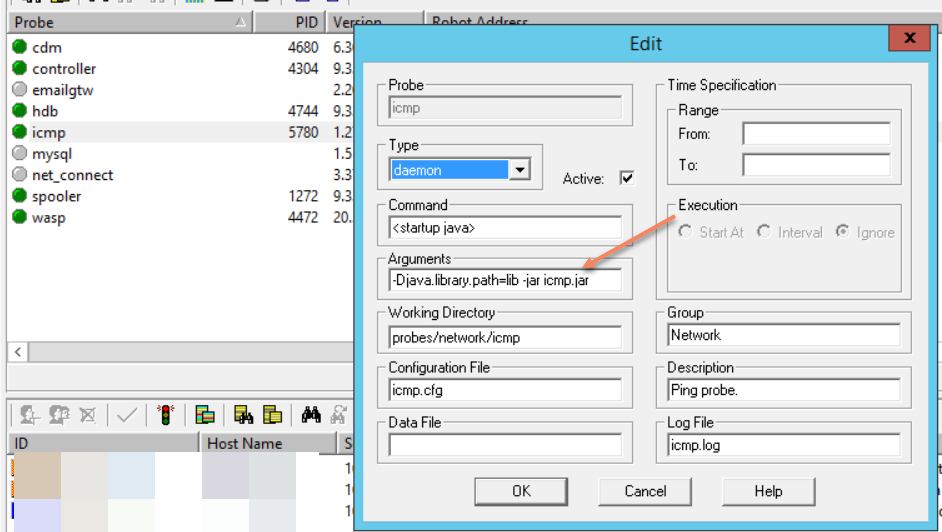Click Cancel in the Edit dialog
Image resolution: width=942 pixels, height=532 pixels.
coord(645,492)
